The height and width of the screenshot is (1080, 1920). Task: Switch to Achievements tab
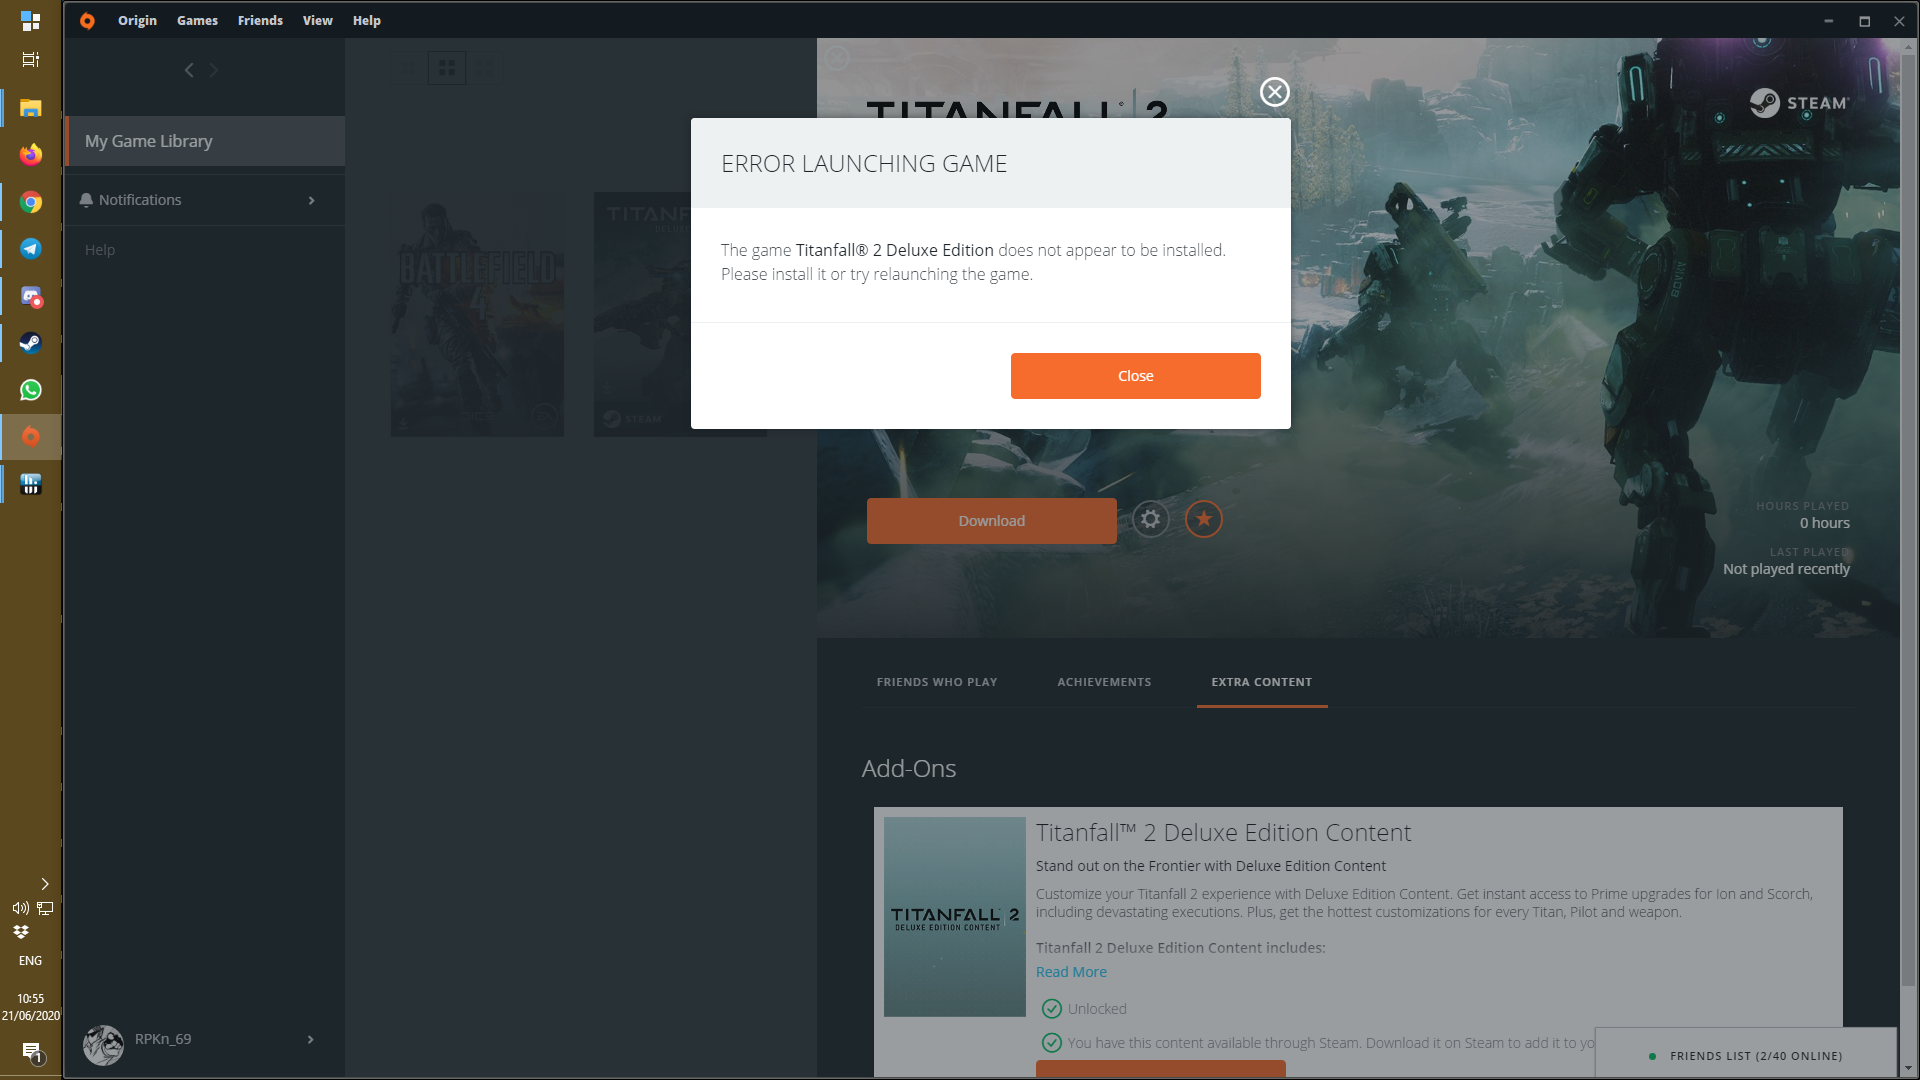tap(1104, 682)
